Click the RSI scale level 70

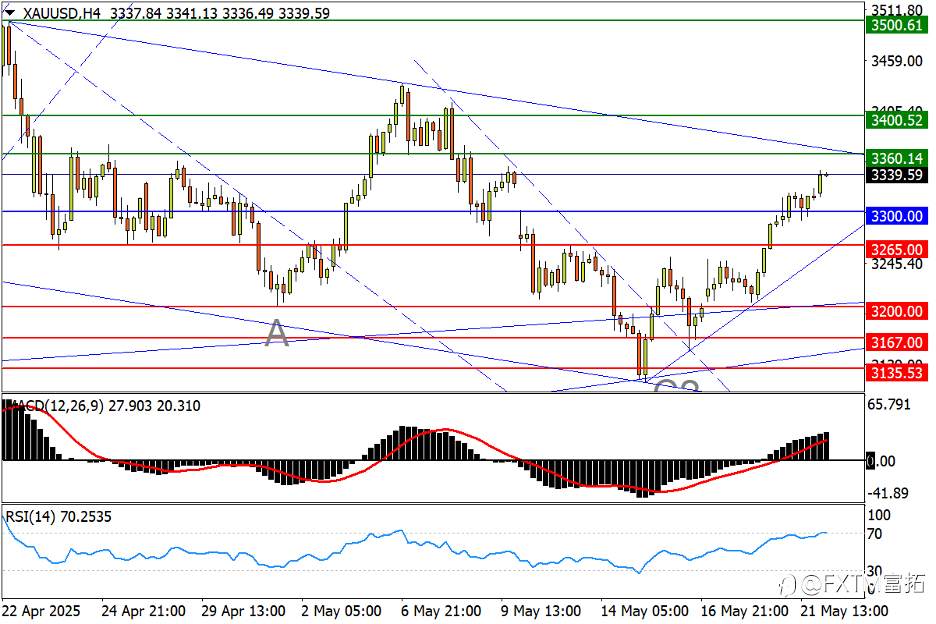[875, 534]
